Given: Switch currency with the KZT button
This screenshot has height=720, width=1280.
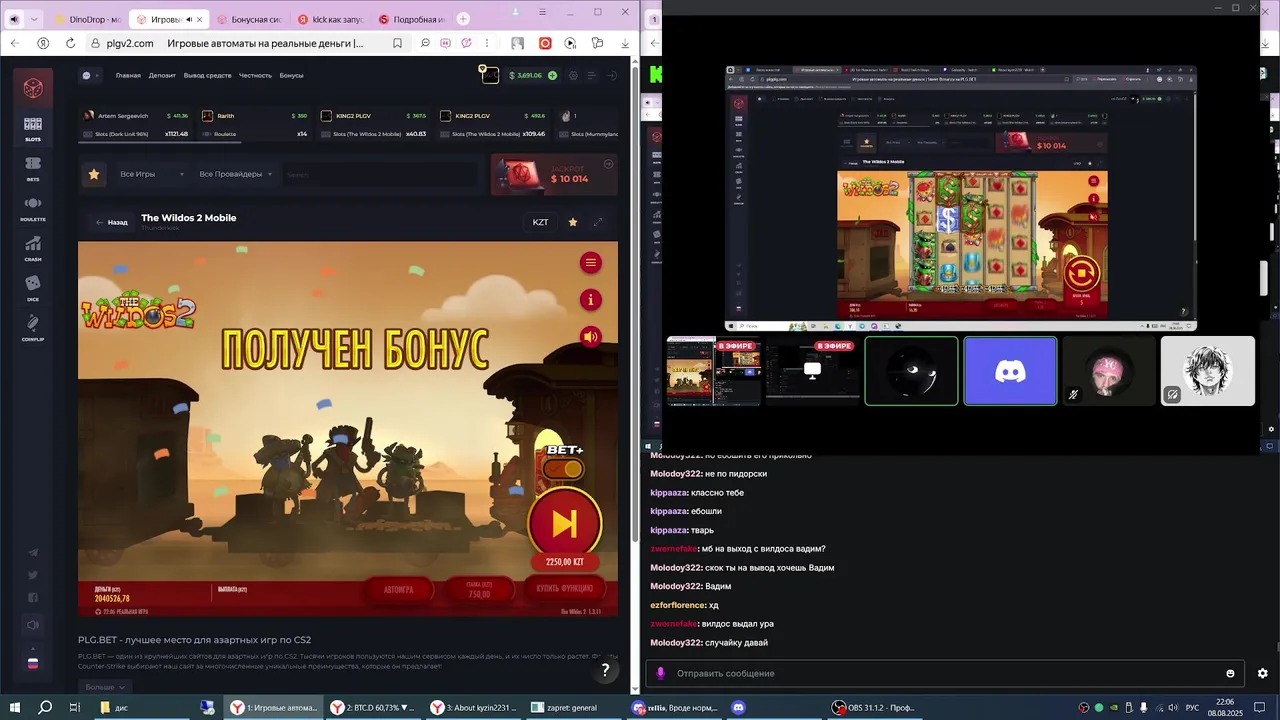Looking at the screenshot, I should [x=540, y=222].
